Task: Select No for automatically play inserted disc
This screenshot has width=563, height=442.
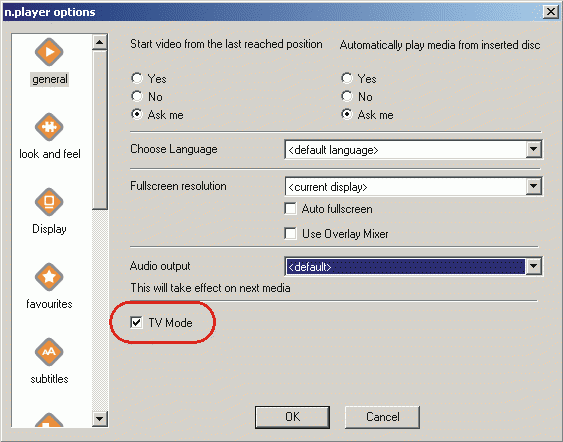Action: [347, 96]
